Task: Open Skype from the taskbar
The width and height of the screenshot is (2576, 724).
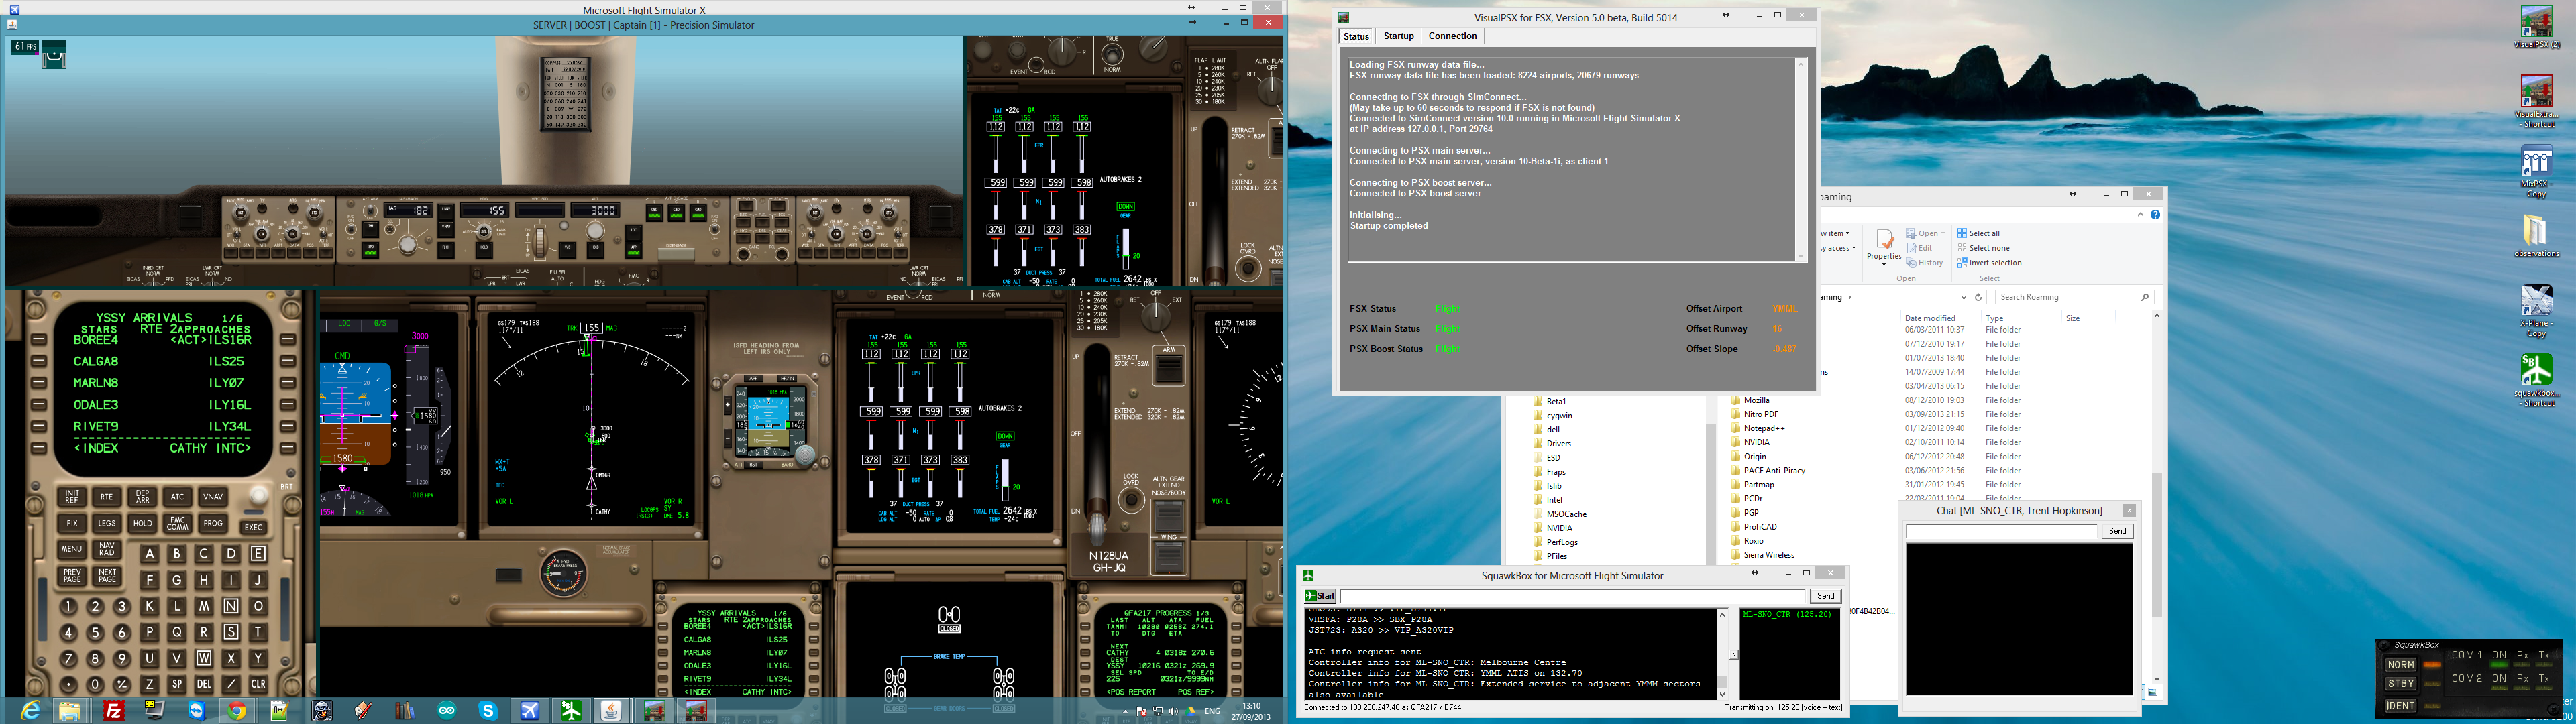Action: coord(488,711)
